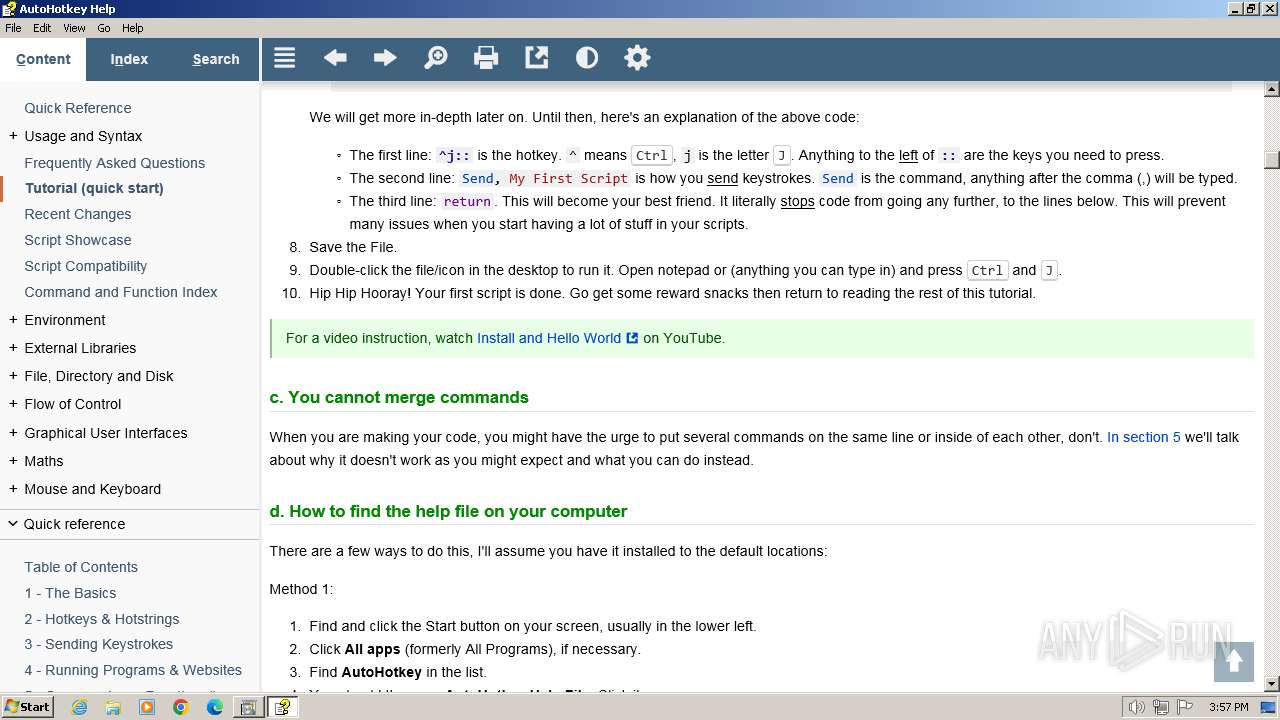
Task: Open settings gear icon in toolbar
Action: click(637, 58)
